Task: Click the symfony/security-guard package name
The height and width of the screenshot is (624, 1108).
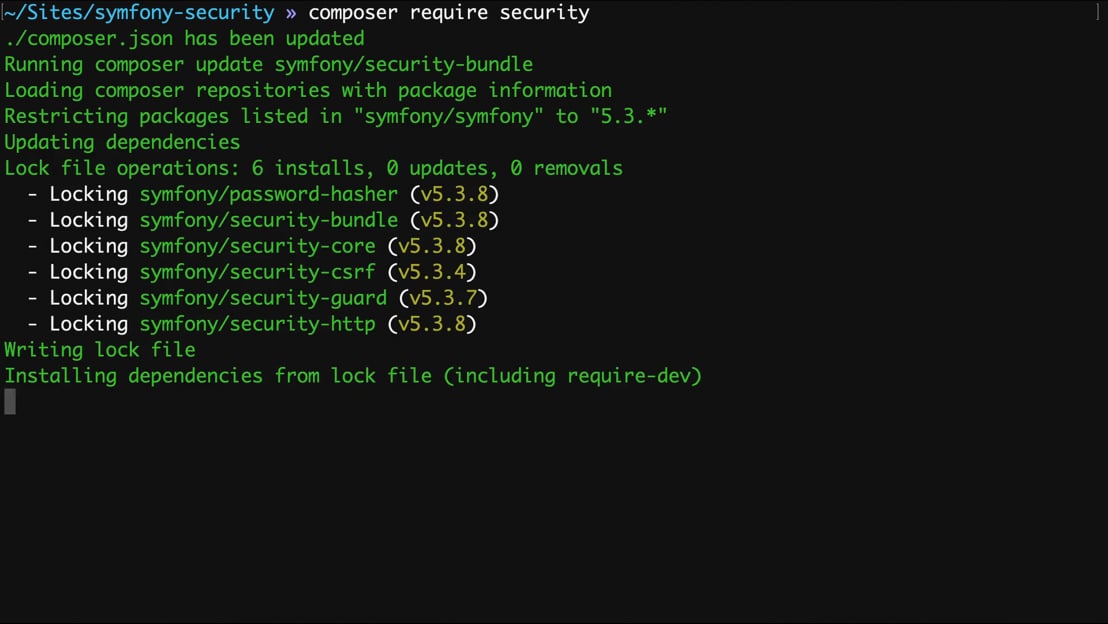Action: [263, 298]
